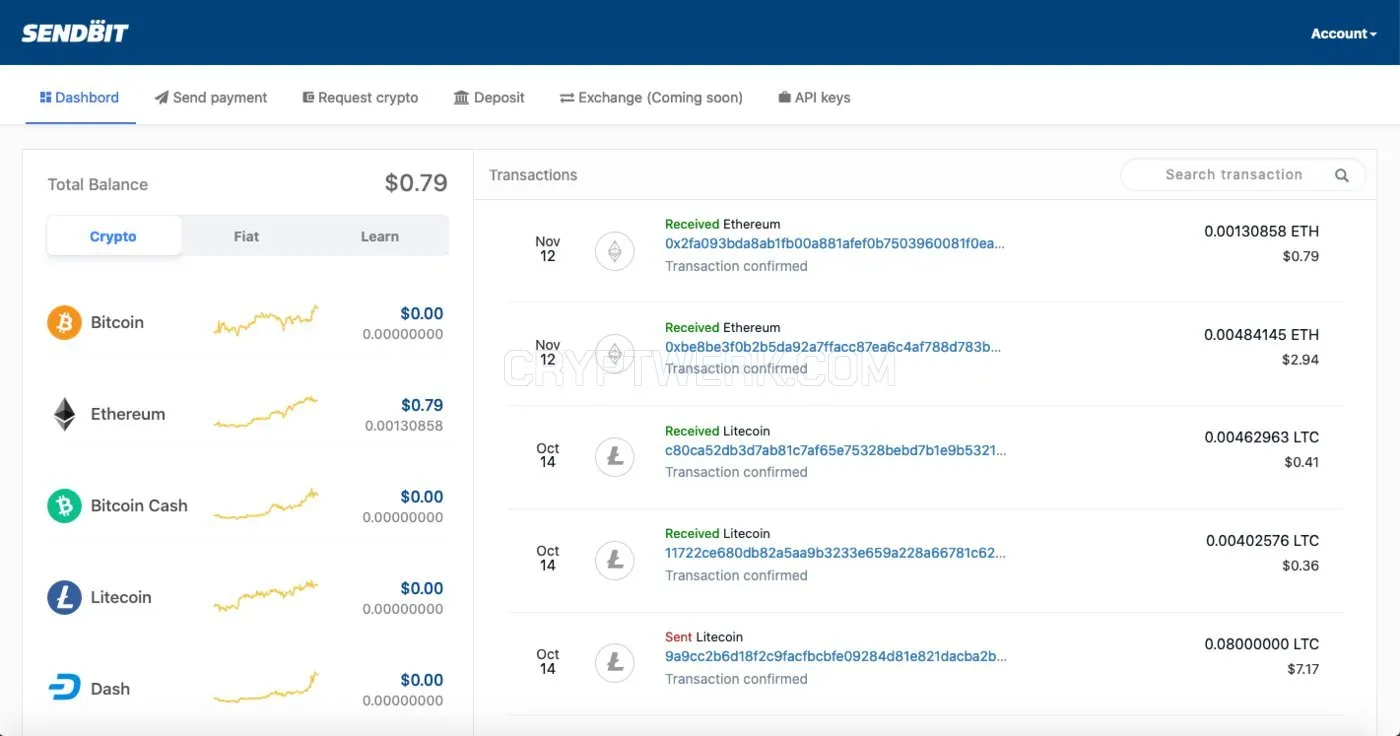This screenshot has height=736, width=1400.
Task: Select the Crypto balance tab
Action: pyautogui.click(x=114, y=236)
